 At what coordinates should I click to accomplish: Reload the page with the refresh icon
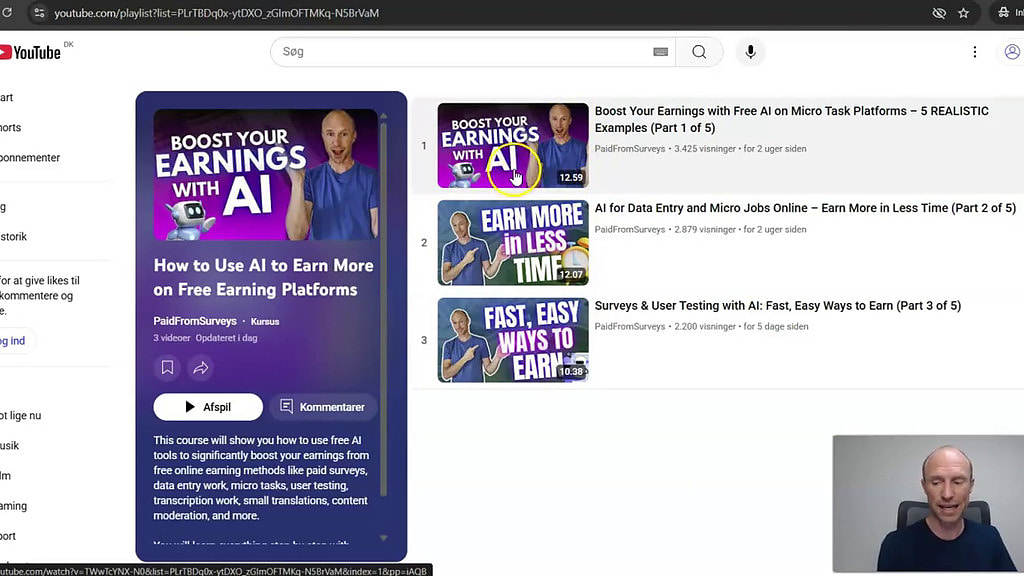(x=7, y=12)
